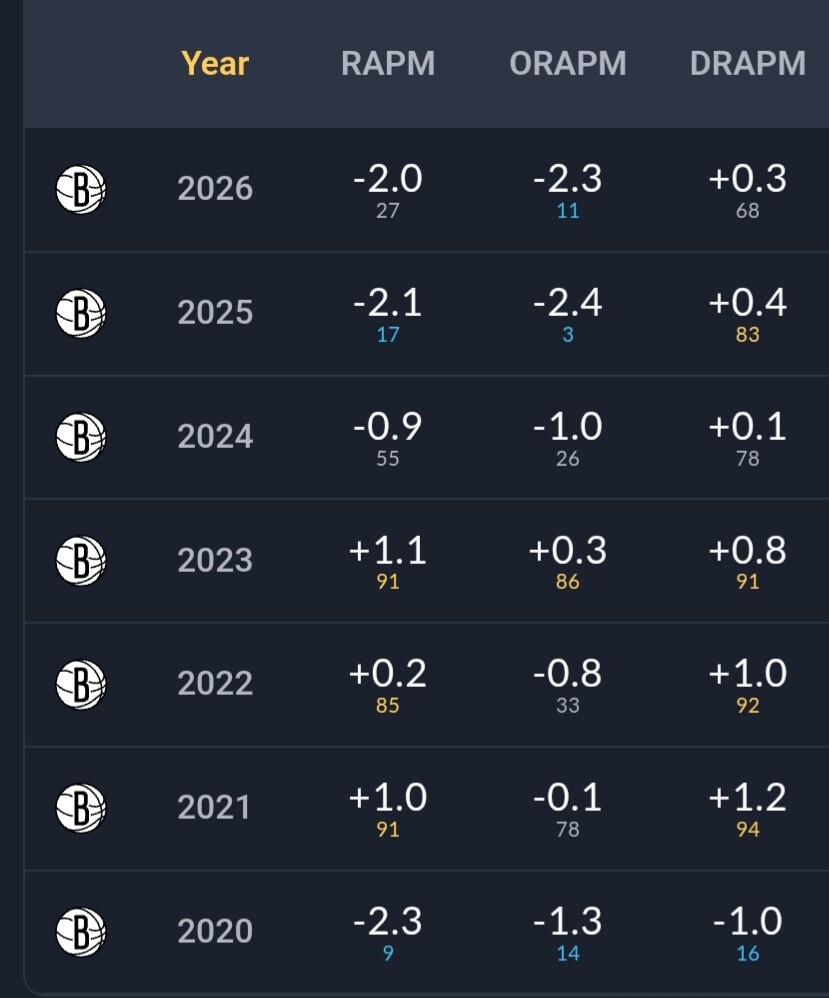Viewport: 829px width, 998px height.
Task: Sort the table by the Year column
Action: pos(215,64)
